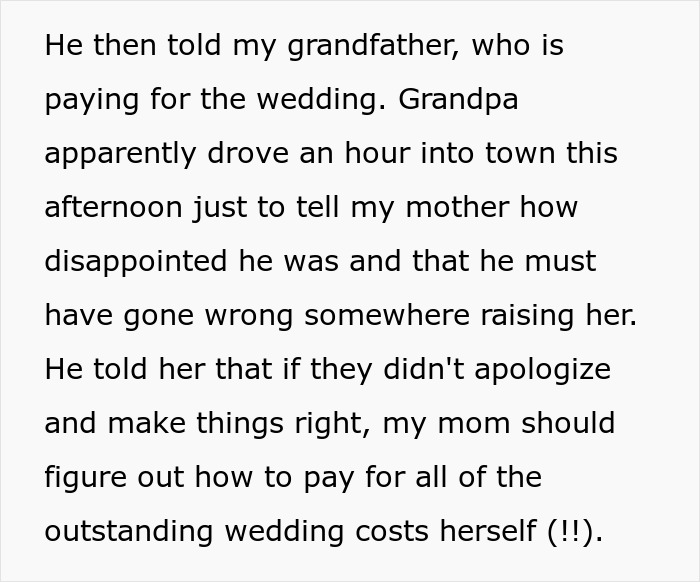700x582 pixels.
Task: Click the word "hour" in "an hour"
Action: pyautogui.click(x=377, y=153)
